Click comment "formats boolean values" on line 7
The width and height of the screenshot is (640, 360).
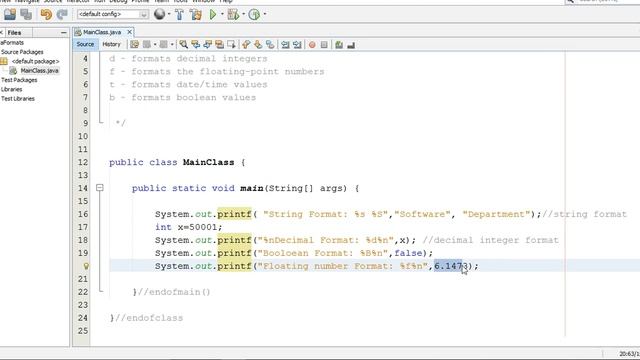click(x=193, y=98)
